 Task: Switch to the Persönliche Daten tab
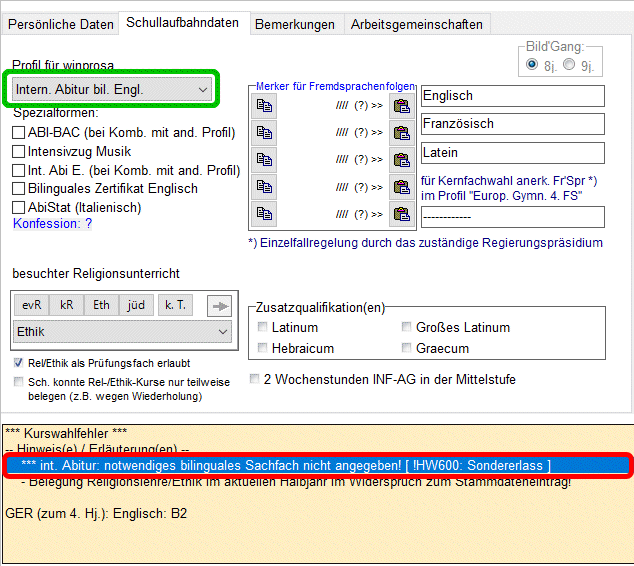60,23
